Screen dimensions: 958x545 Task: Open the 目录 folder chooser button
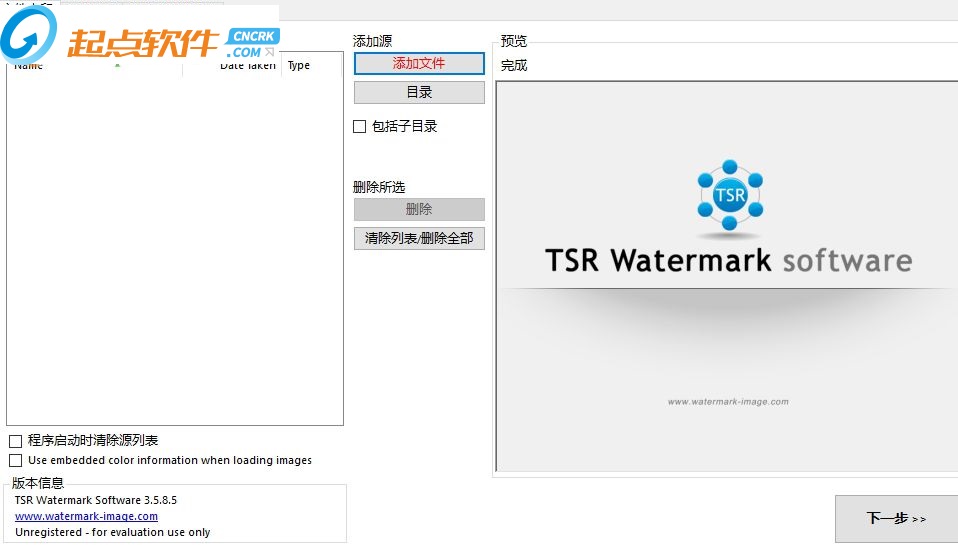[x=419, y=93]
